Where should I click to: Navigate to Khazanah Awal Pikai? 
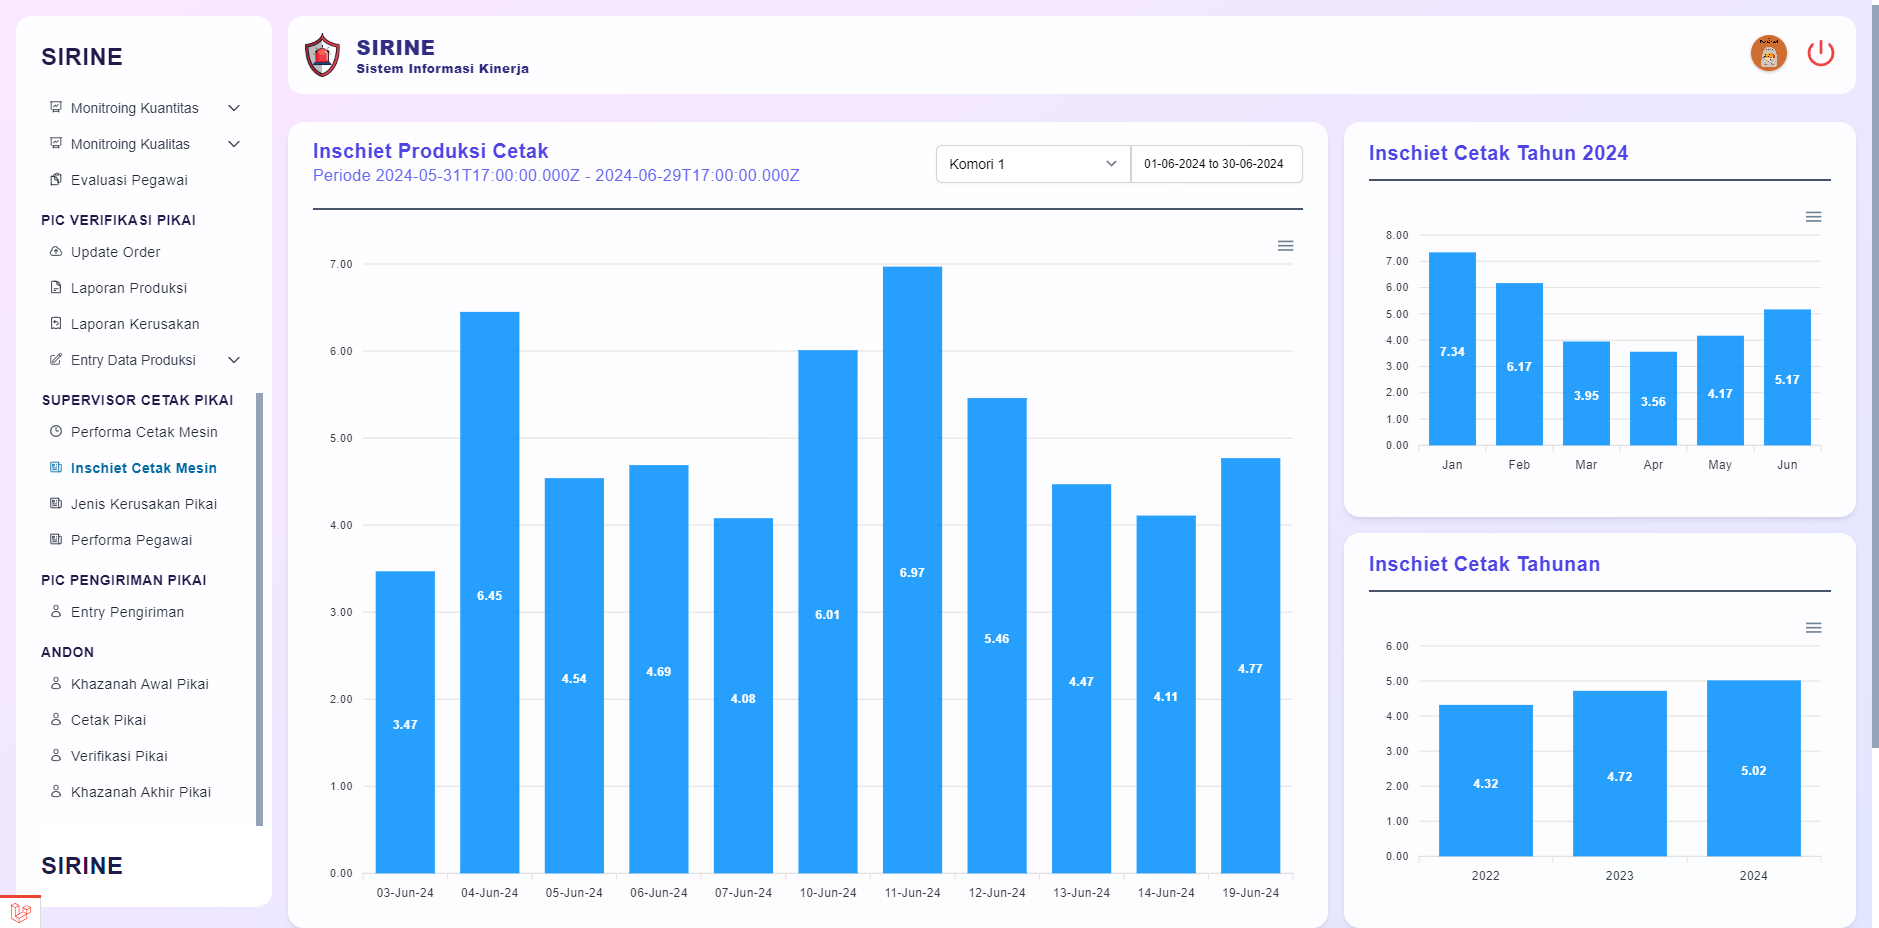pyautogui.click(x=140, y=684)
